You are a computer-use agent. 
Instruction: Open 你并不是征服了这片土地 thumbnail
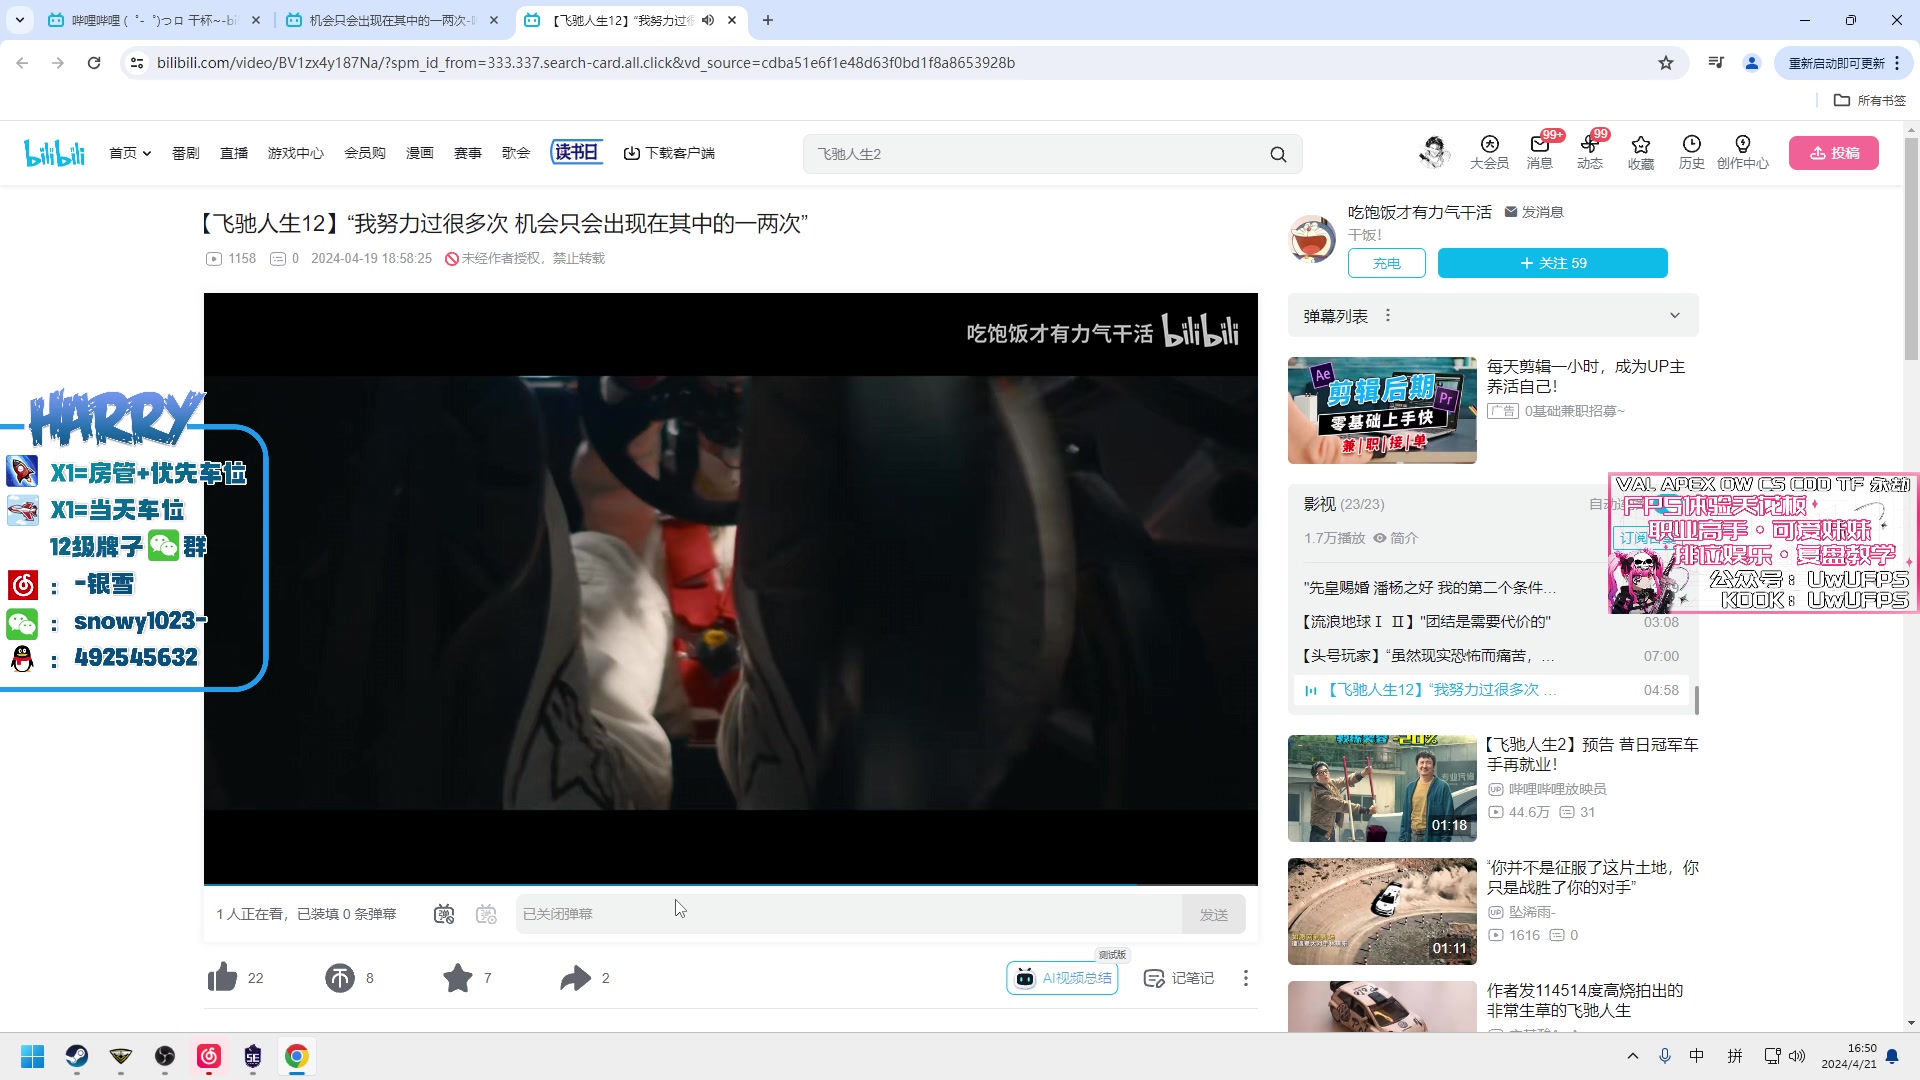(1382, 911)
